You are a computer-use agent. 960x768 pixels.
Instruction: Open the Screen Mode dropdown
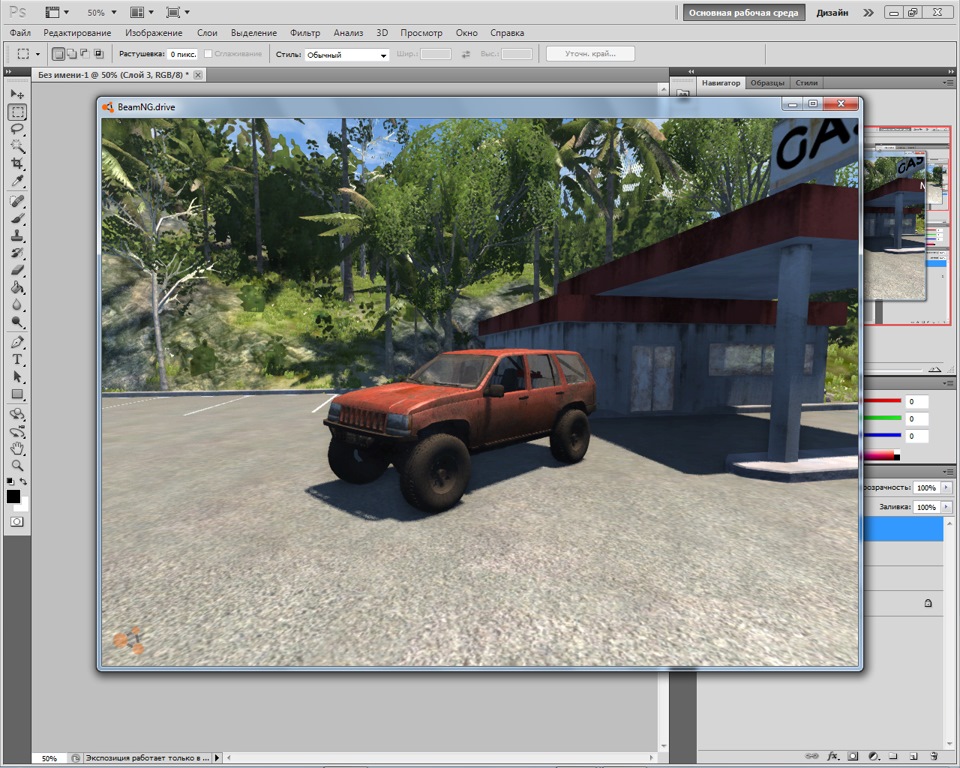[x=178, y=12]
